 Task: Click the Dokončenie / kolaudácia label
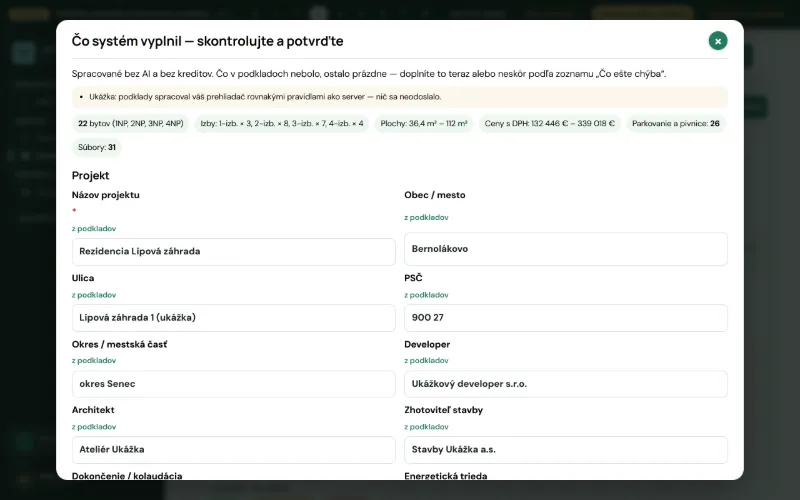click(x=127, y=476)
